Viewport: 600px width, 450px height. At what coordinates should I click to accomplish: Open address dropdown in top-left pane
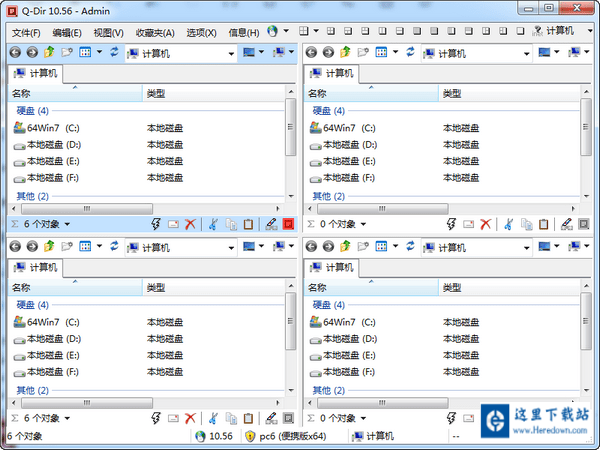coord(231,54)
